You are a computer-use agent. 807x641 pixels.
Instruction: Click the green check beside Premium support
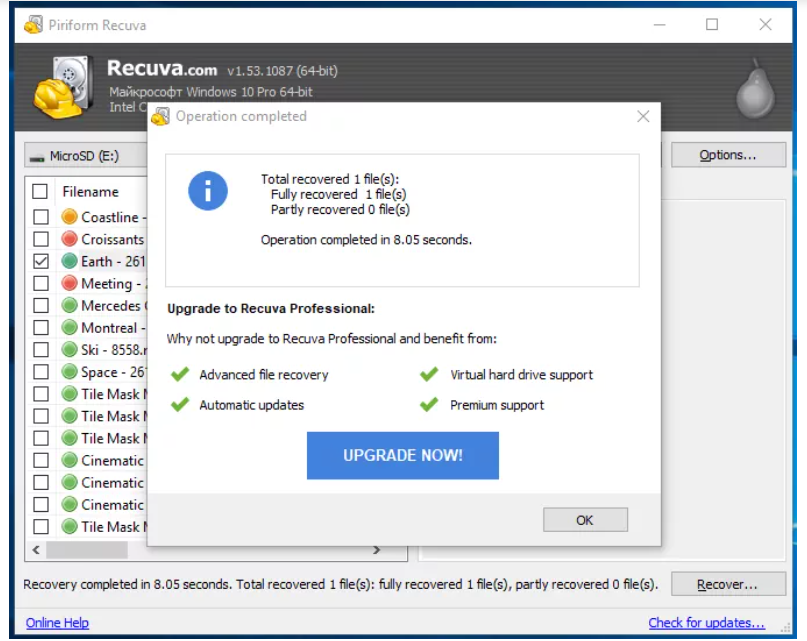tap(429, 405)
